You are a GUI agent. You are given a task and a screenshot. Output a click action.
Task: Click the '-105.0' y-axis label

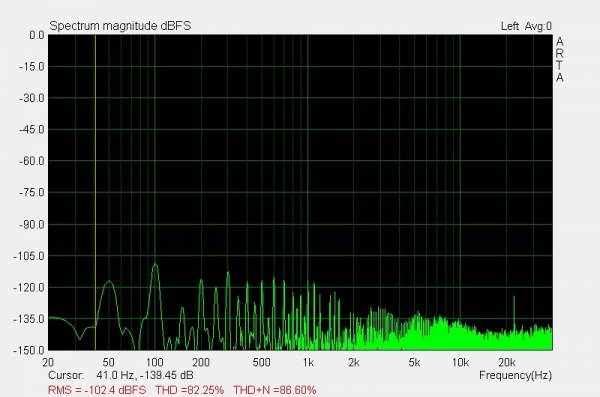[29, 256]
